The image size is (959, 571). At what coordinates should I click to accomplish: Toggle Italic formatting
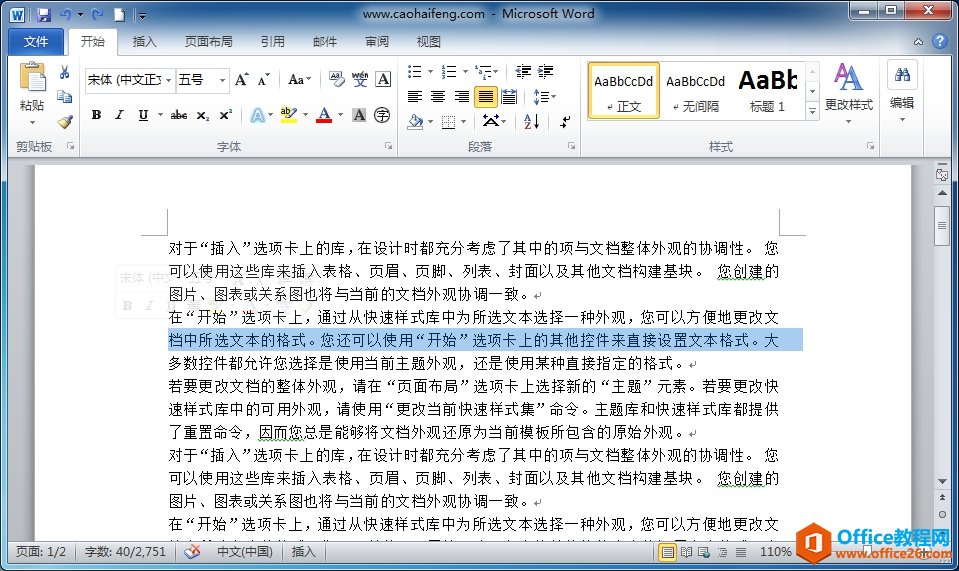(120, 114)
